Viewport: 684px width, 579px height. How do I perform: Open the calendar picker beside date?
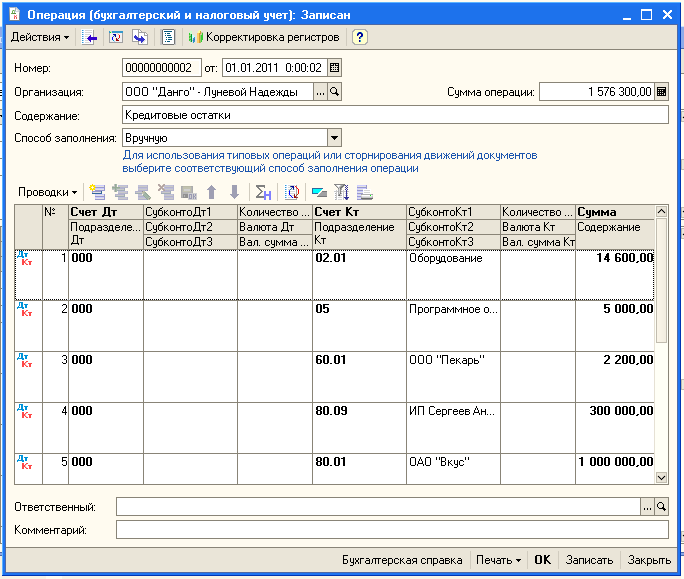click(x=334, y=68)
